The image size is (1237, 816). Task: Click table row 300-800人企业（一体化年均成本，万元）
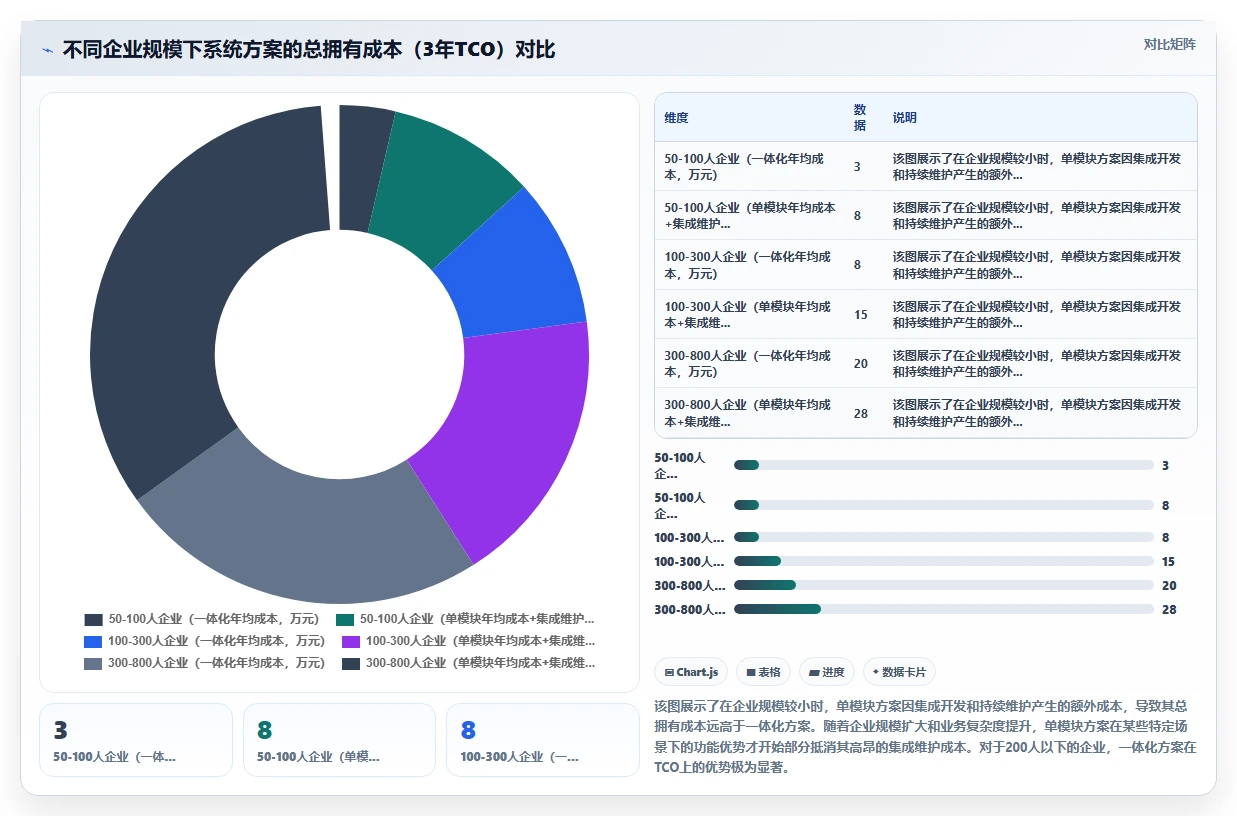pos(925,363)
